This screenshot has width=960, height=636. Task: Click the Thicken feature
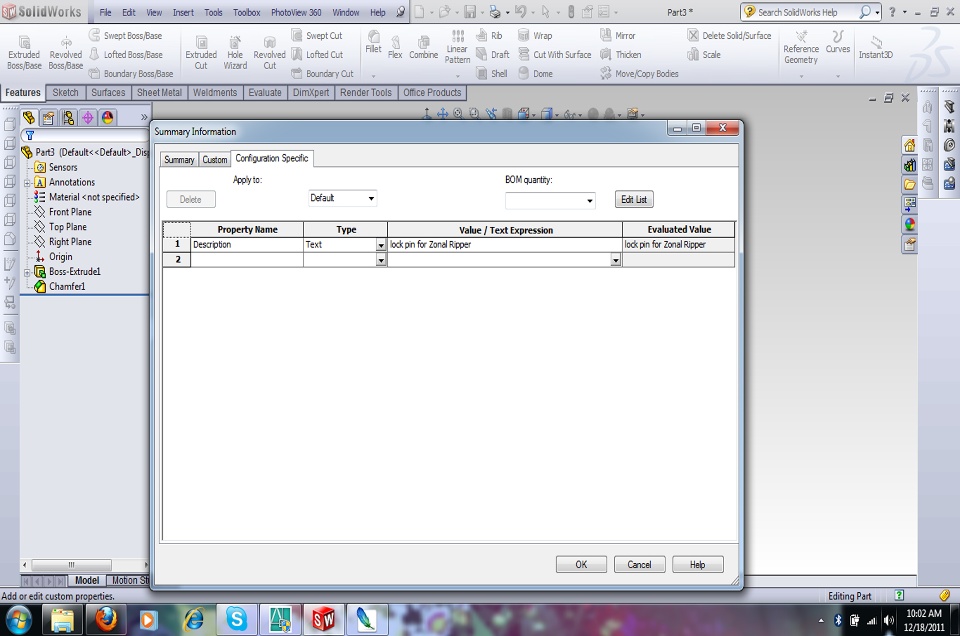(620, 54)
